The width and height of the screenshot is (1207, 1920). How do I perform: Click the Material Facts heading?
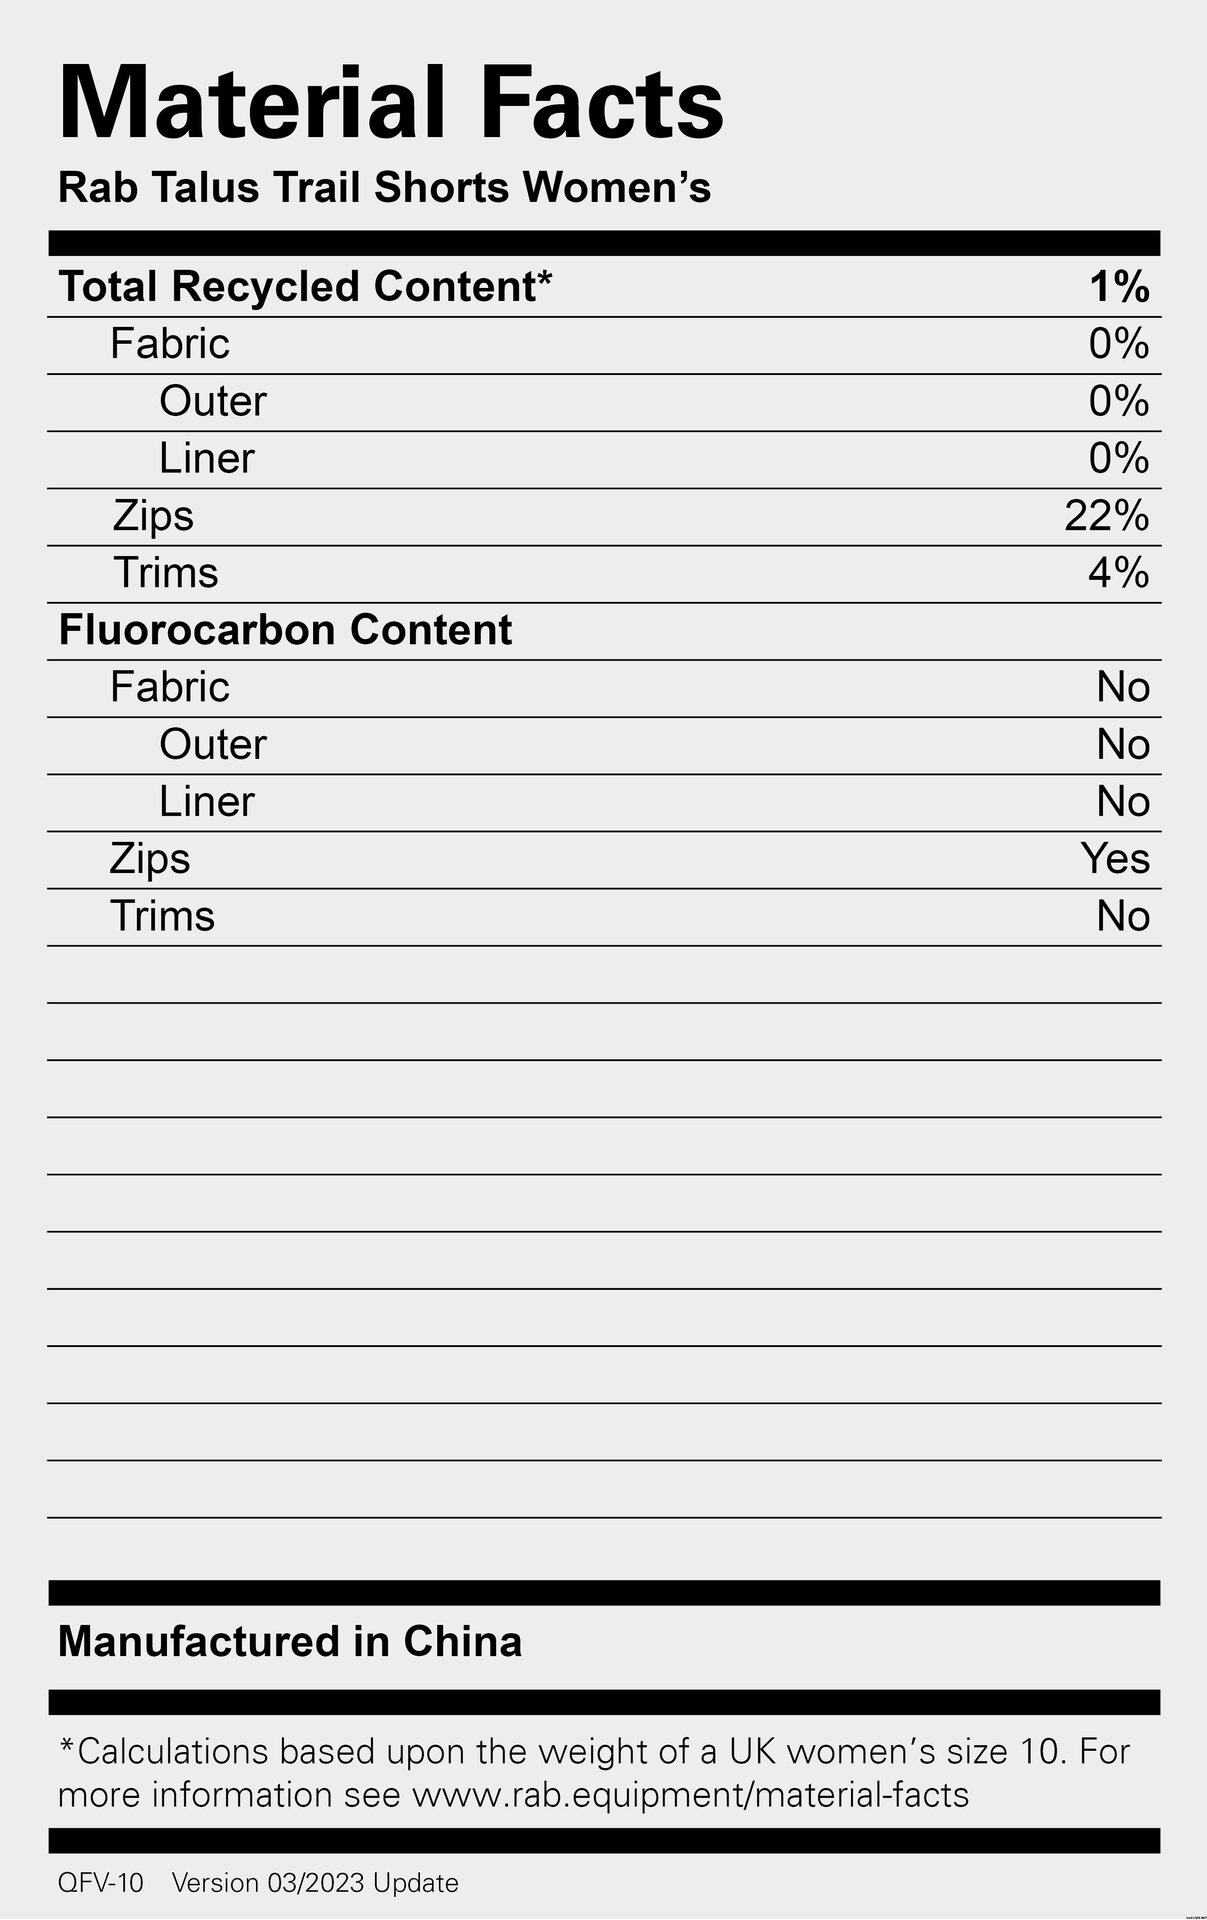[391, 103]
